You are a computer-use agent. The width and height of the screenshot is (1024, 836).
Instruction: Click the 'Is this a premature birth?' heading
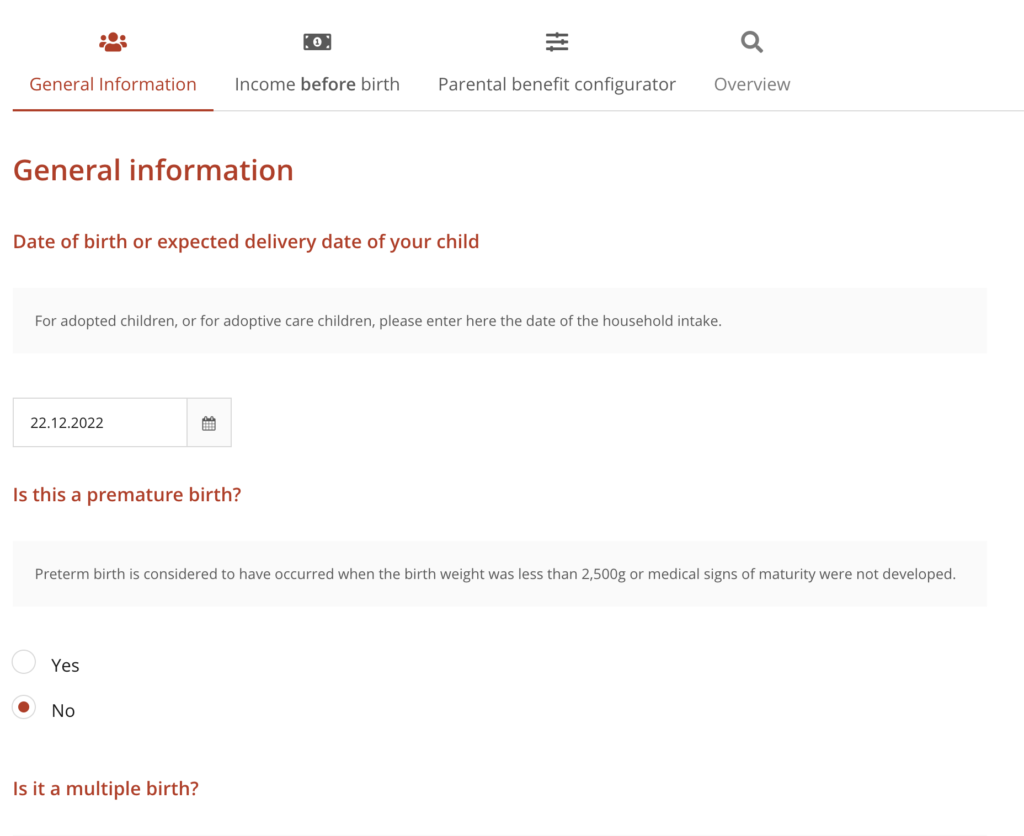[127, 495]
